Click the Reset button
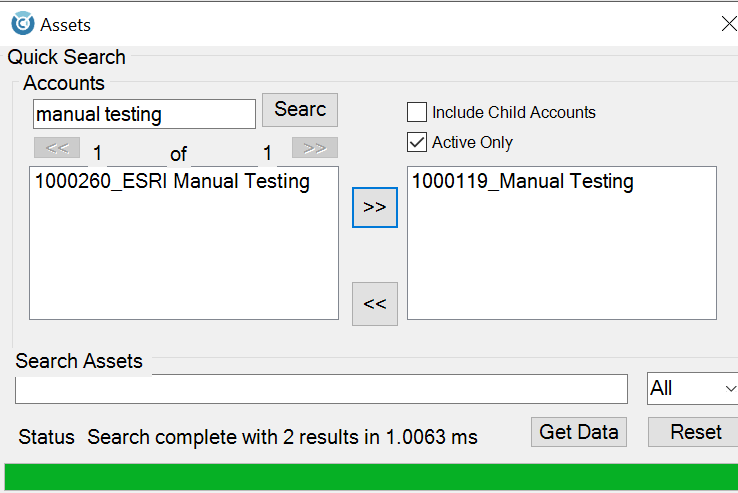The height and width of the screenshot is (493, 738). (695, 432)
